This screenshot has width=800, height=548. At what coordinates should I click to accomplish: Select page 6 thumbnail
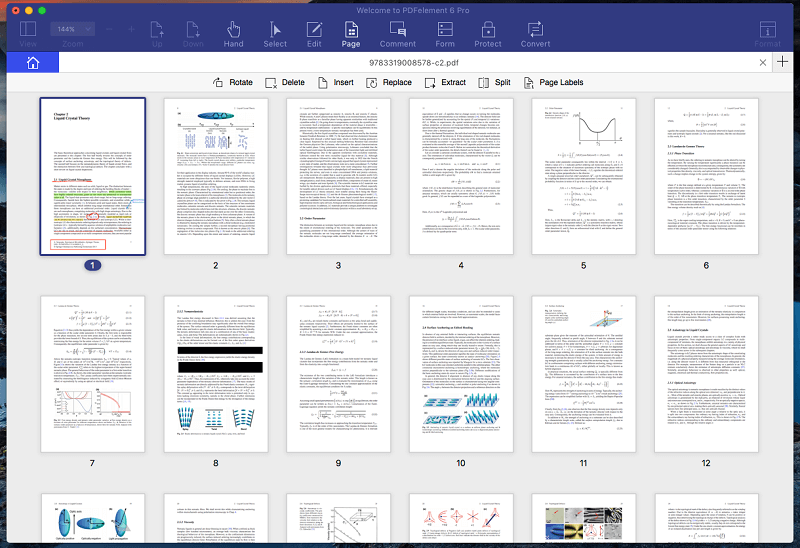[x=706, y=176]
